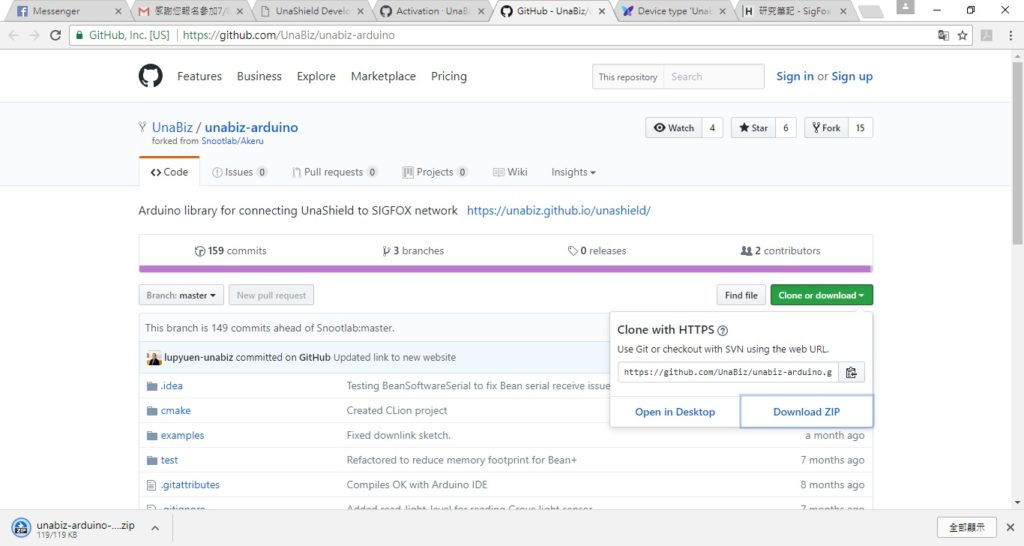
Task: Close the downloads bar
Action: tap(1010, 527)
